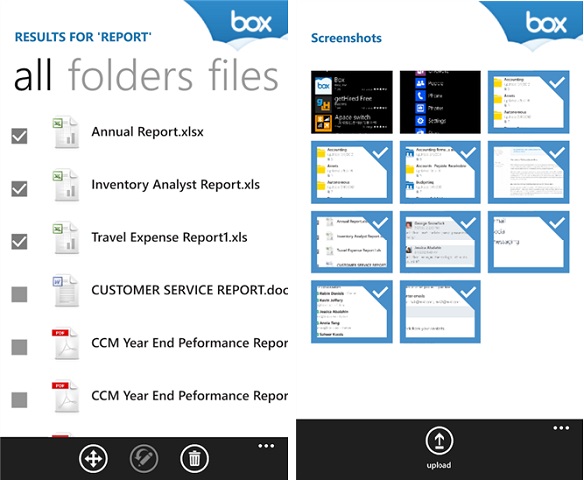The width and height of the screenshot is (584, 480).
Task: Tap the Excel icon for Annual Report.xlsx
Action: (x=65, y=132)
